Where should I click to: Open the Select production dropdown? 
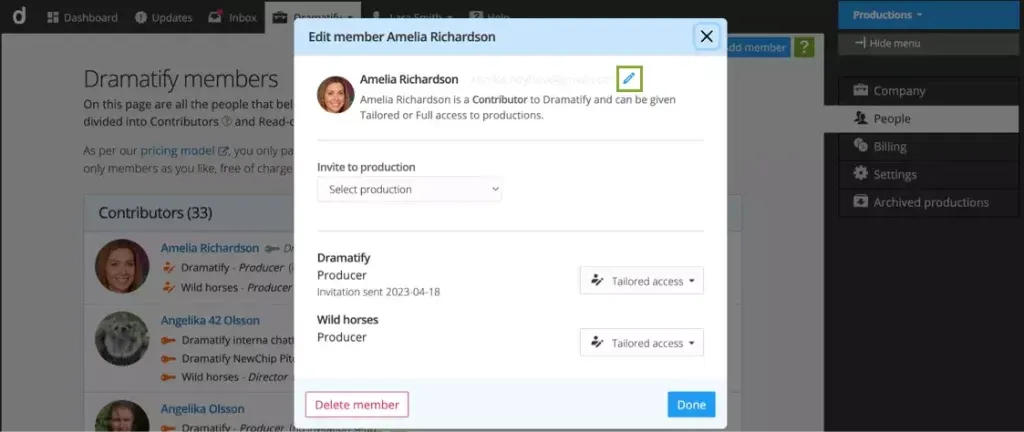tap(409, 189)
